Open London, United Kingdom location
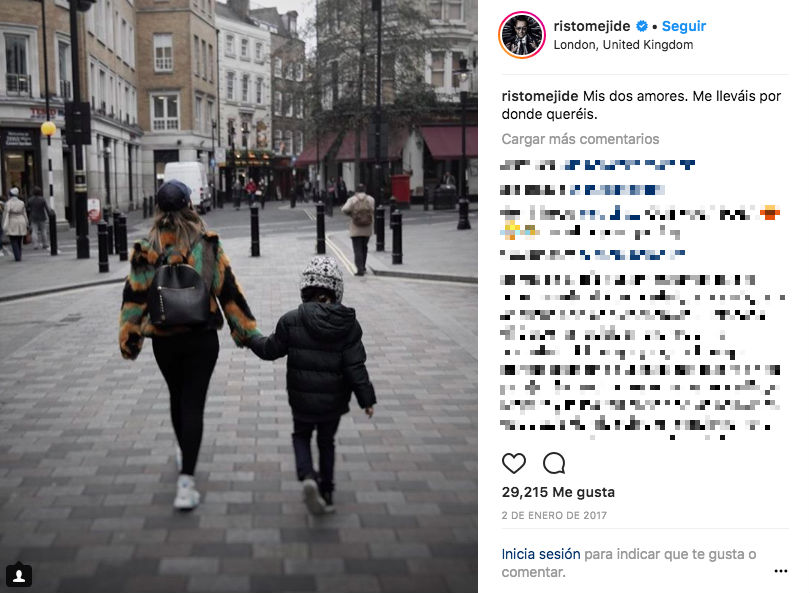This screenshot has width=810, height=593. [623, 45]
